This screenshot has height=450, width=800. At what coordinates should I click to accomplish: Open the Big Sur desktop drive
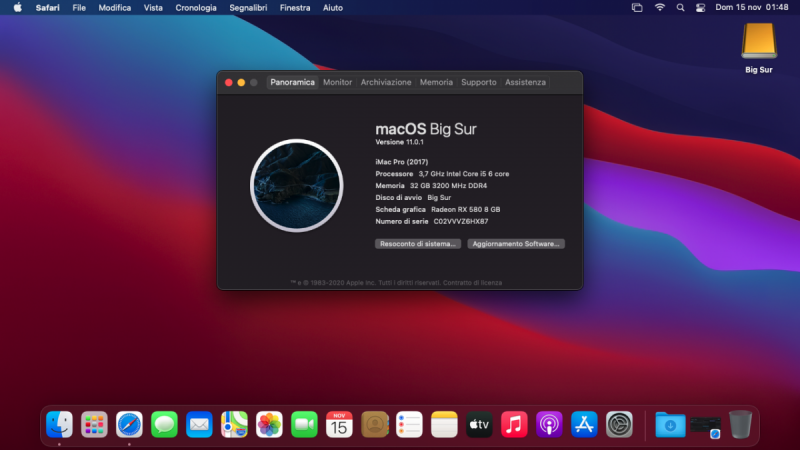tap(758, 42)
